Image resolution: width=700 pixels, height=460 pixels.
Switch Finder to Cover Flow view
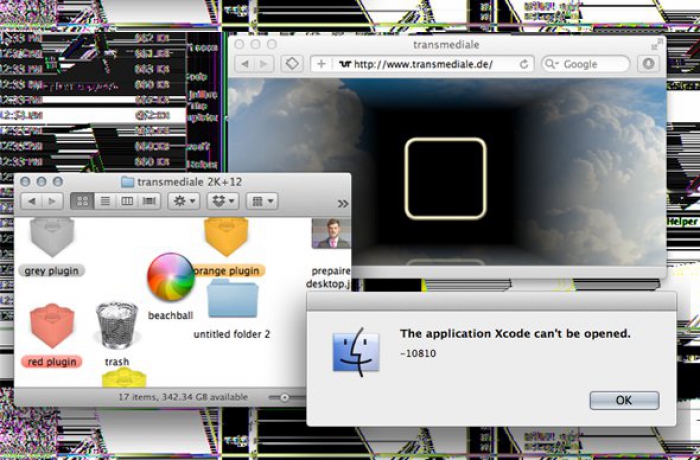149,201
